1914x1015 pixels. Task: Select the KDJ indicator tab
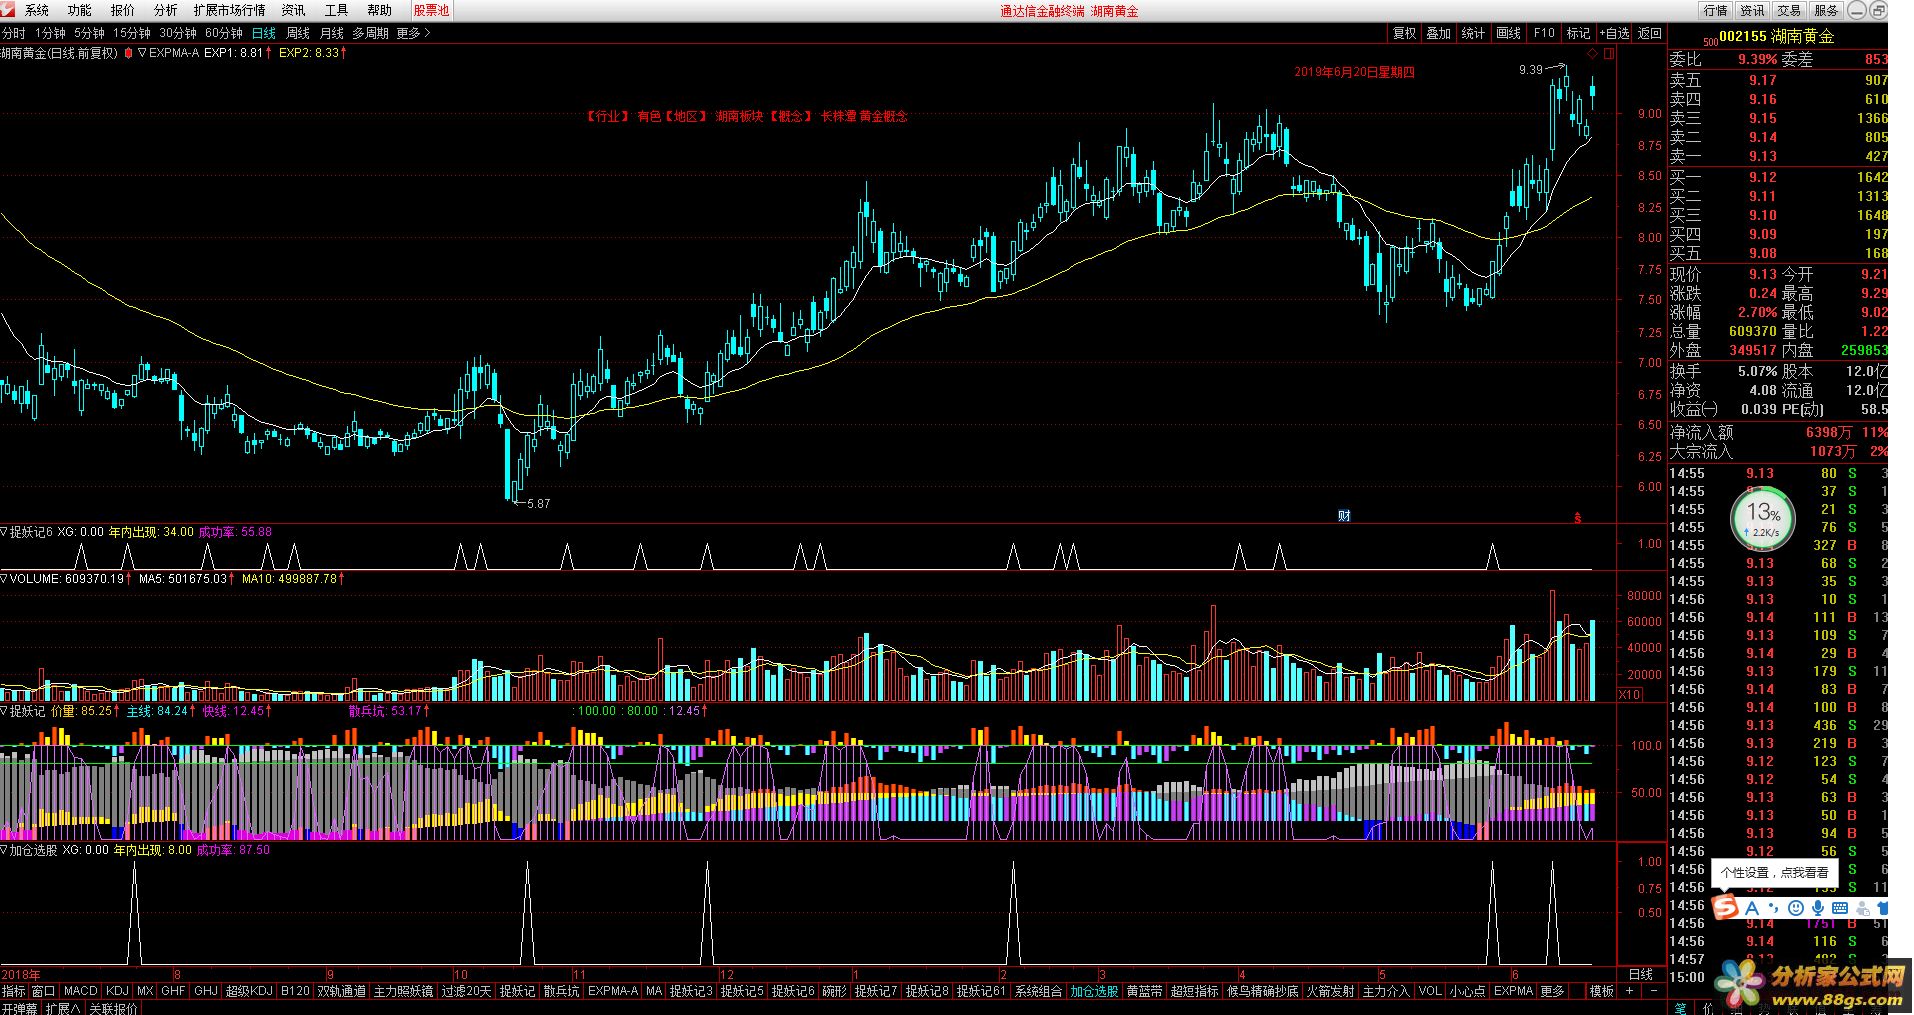(118, 991)
